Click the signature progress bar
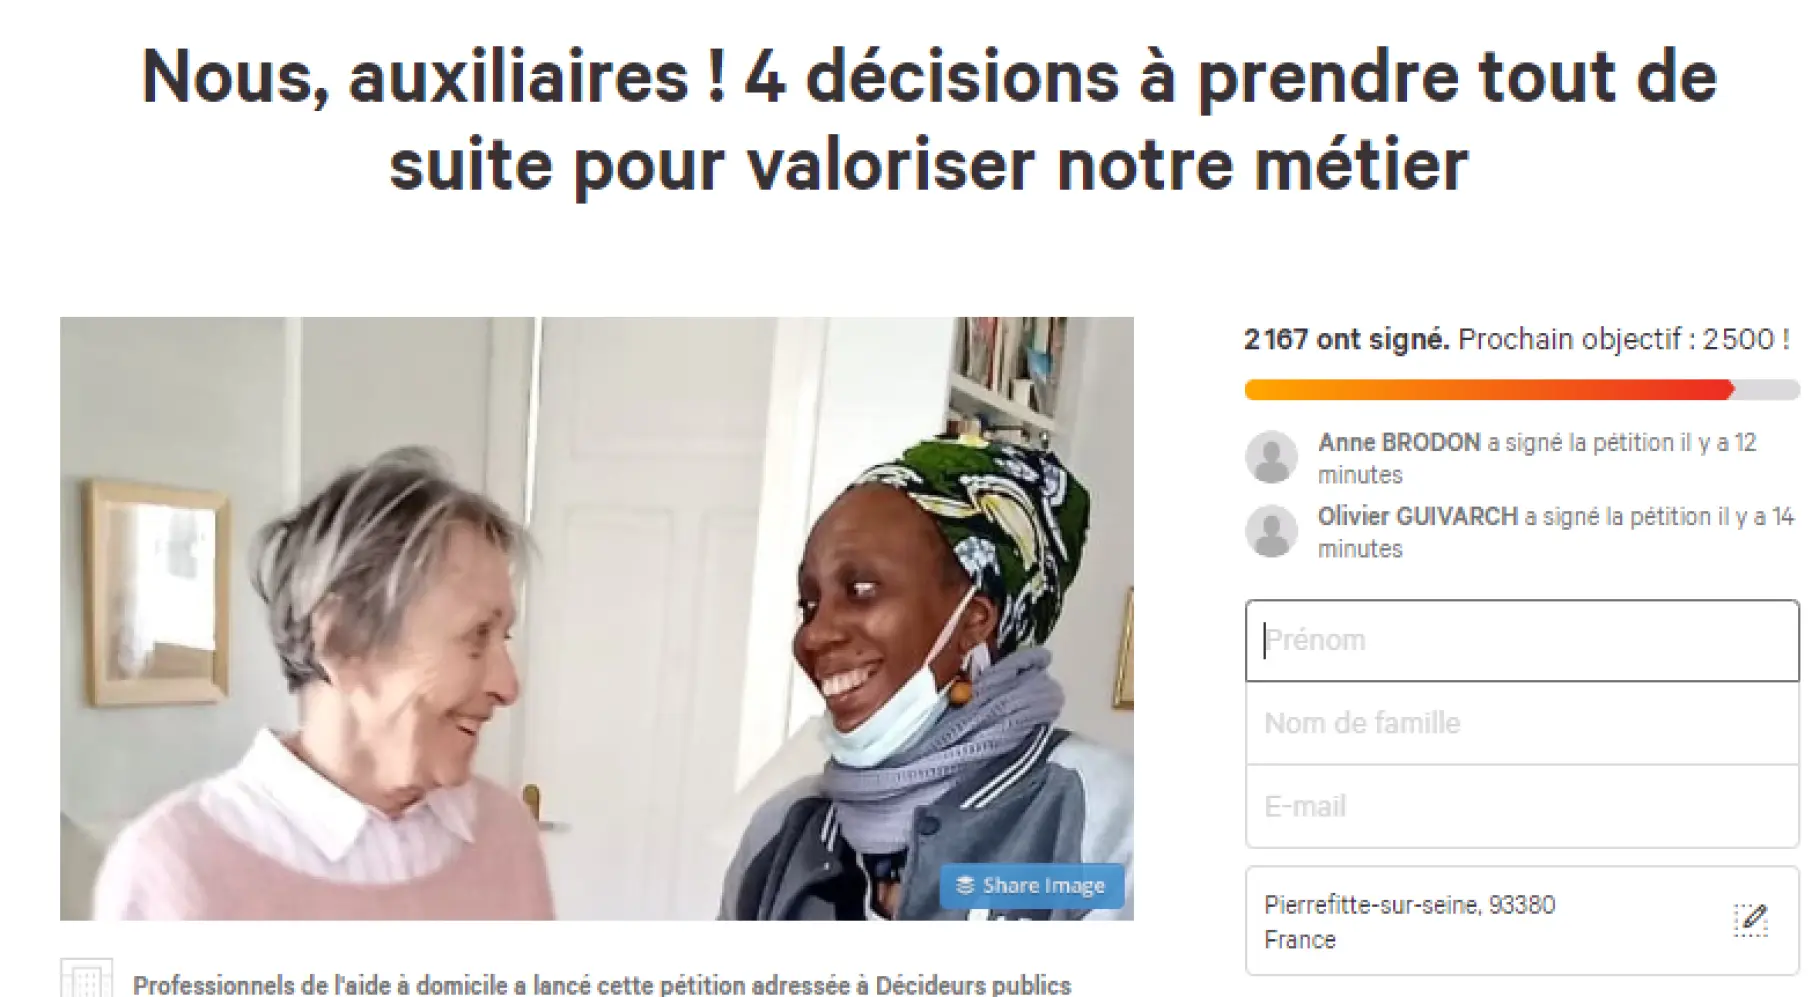Image resolution: width=1812 pixels, height=997 pixels. [1522, 390]
